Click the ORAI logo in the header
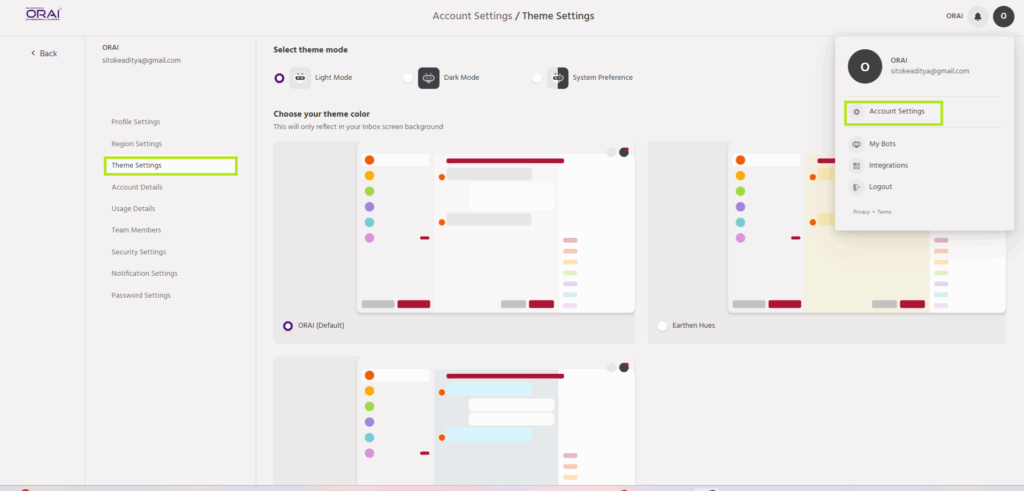 43,14
